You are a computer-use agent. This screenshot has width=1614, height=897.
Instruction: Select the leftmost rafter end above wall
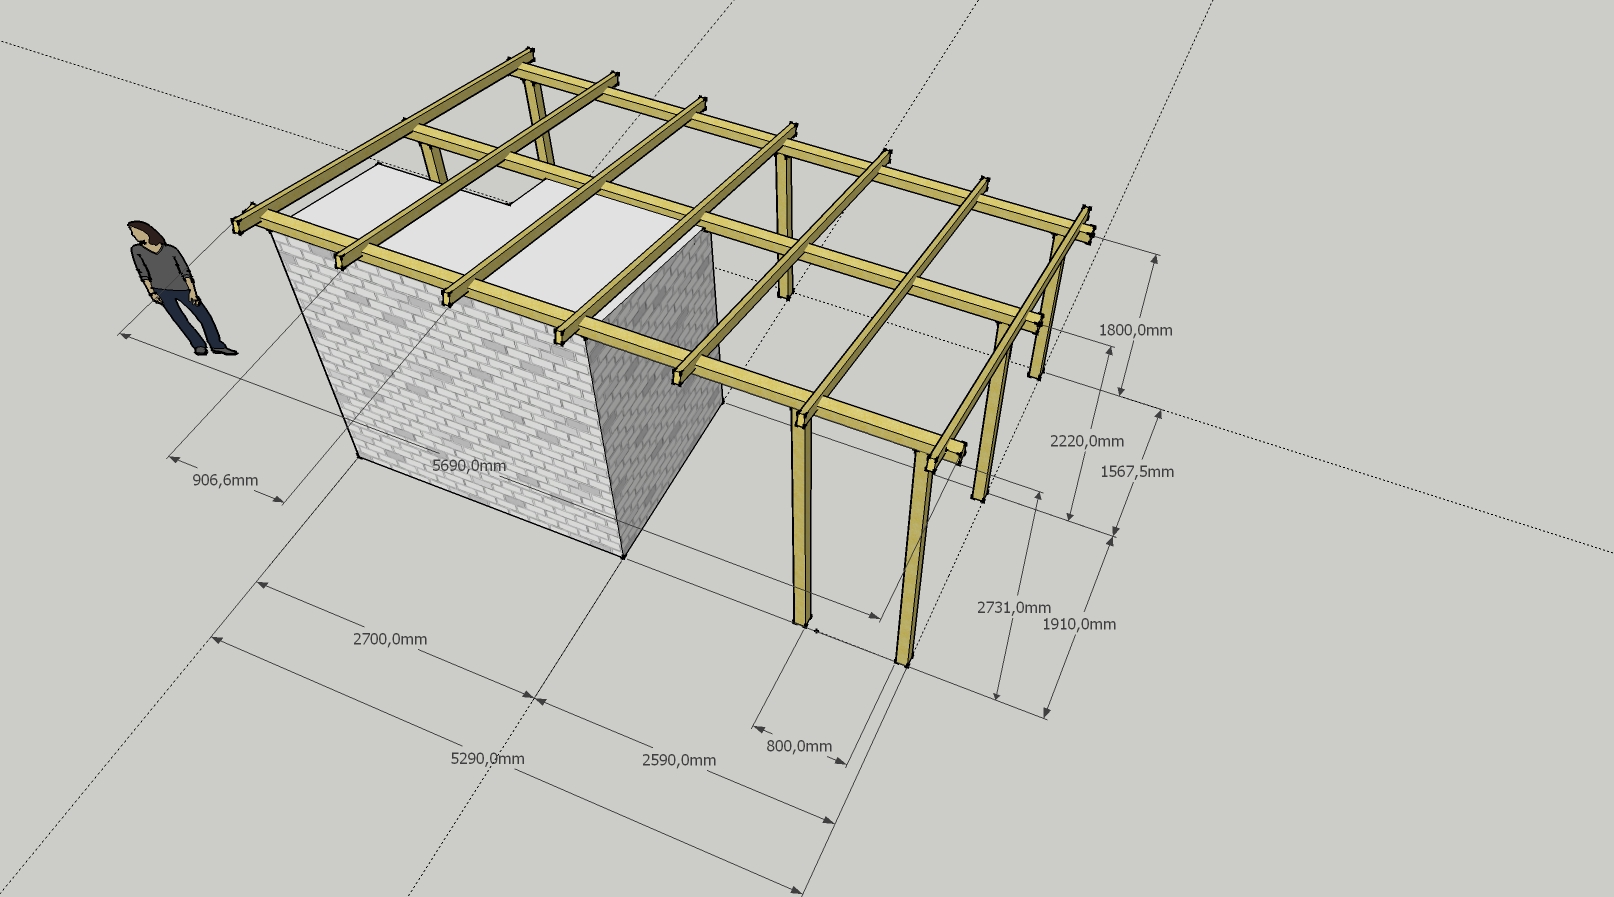pos(245,222)
